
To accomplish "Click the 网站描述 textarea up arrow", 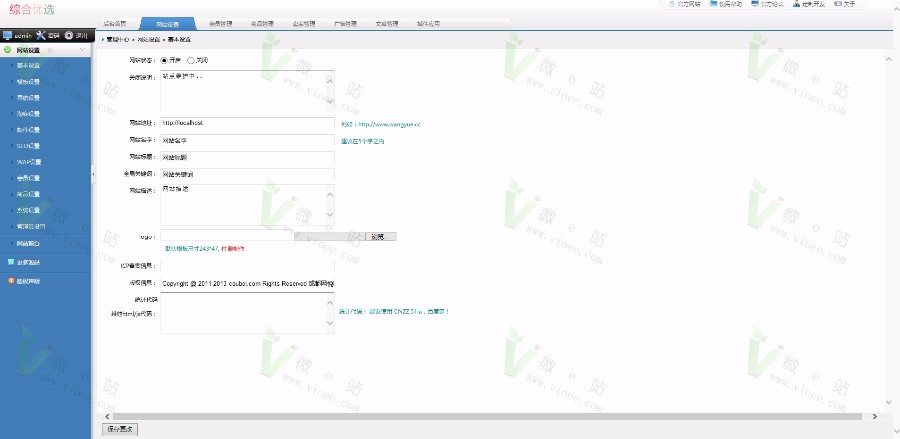I will pos(329,195).
